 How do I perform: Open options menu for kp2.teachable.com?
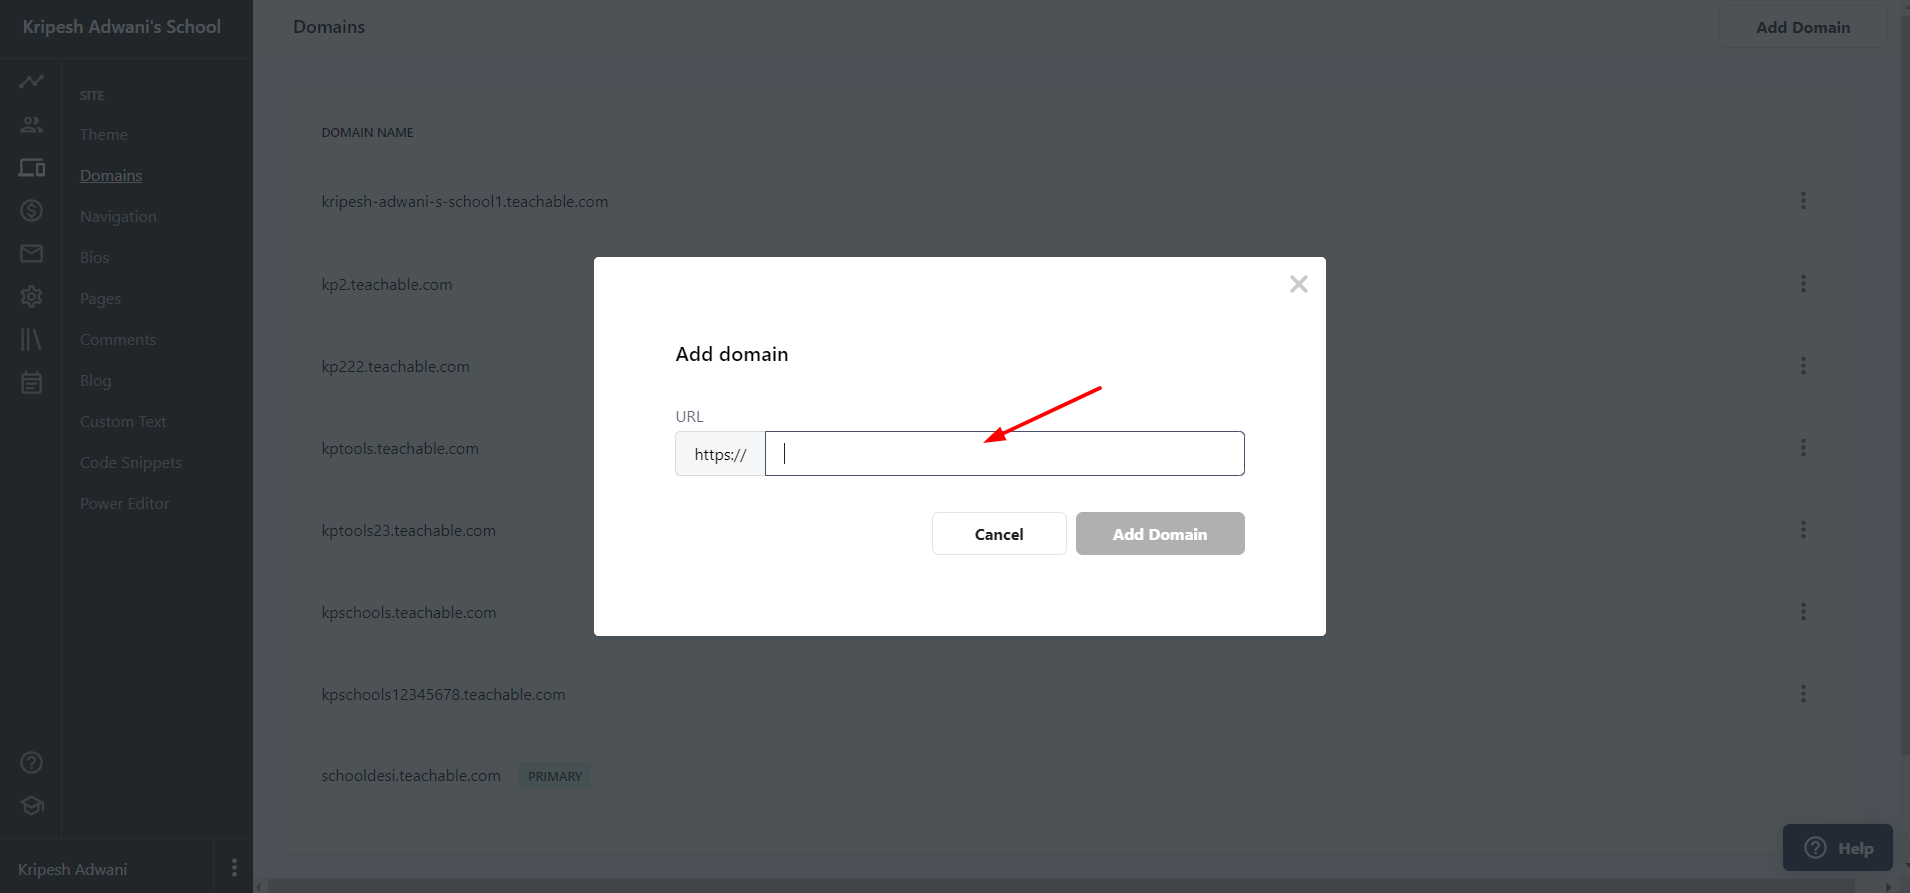pyautogui.click(x=1803, y=284)
